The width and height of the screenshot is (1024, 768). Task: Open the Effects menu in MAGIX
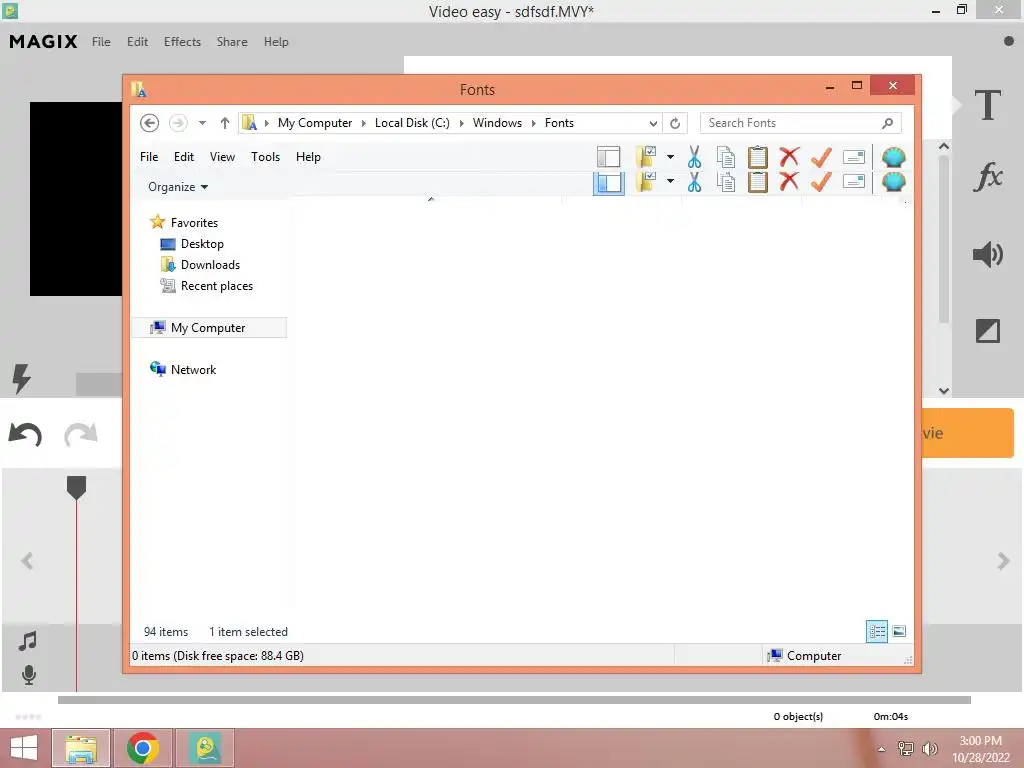[x=182, y=42]
